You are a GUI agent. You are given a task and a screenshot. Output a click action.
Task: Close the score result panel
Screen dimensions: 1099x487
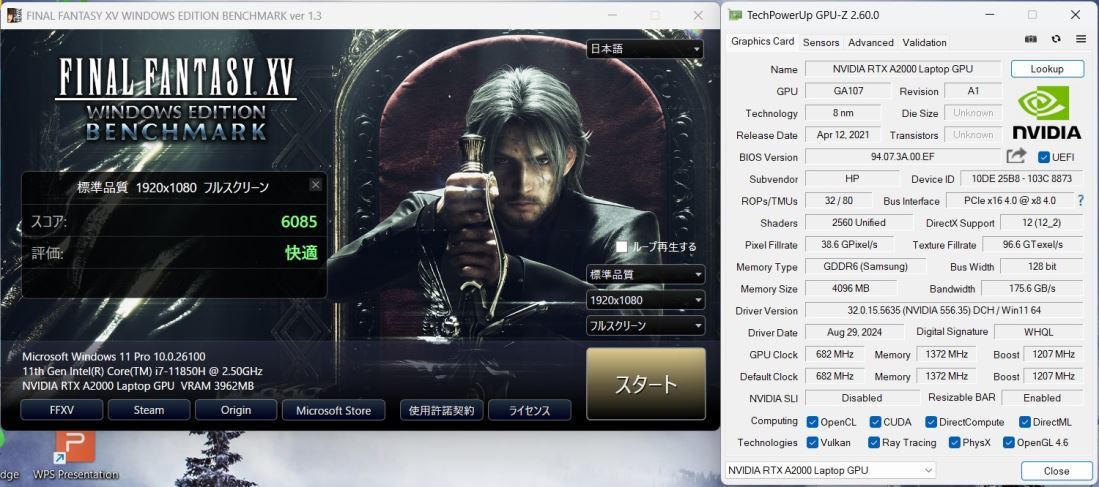click(316, 184)
